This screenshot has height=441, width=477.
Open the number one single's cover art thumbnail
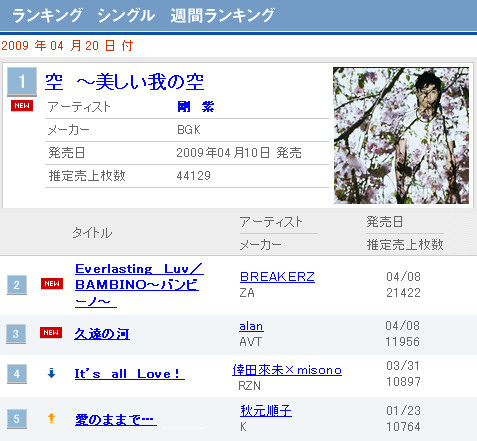pos(401,136)
